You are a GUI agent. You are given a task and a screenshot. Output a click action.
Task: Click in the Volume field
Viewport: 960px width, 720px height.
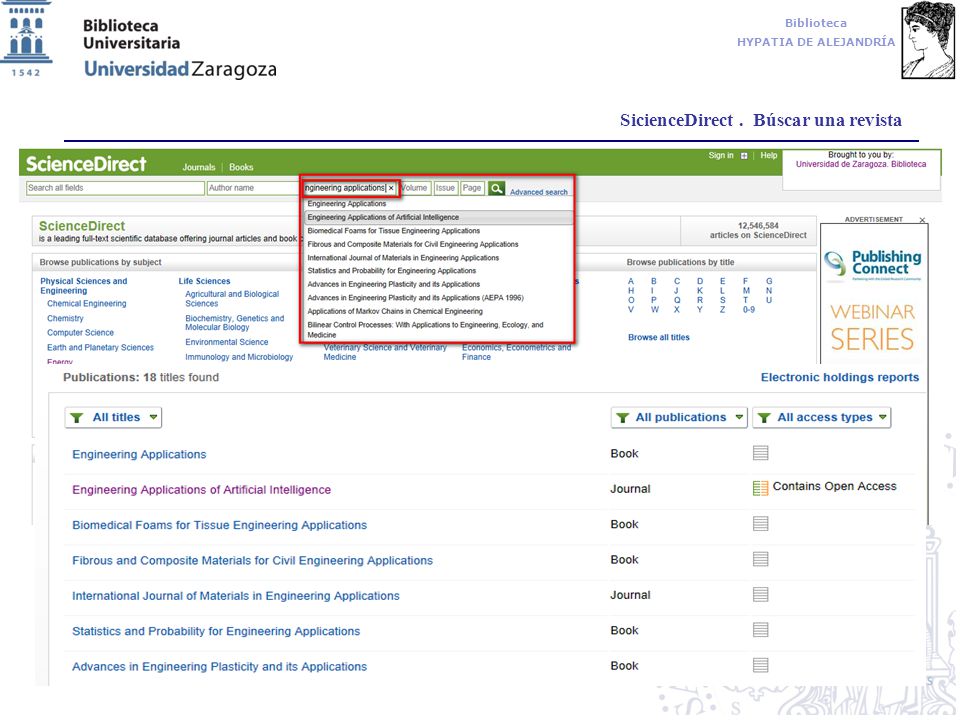coord(415,188)
